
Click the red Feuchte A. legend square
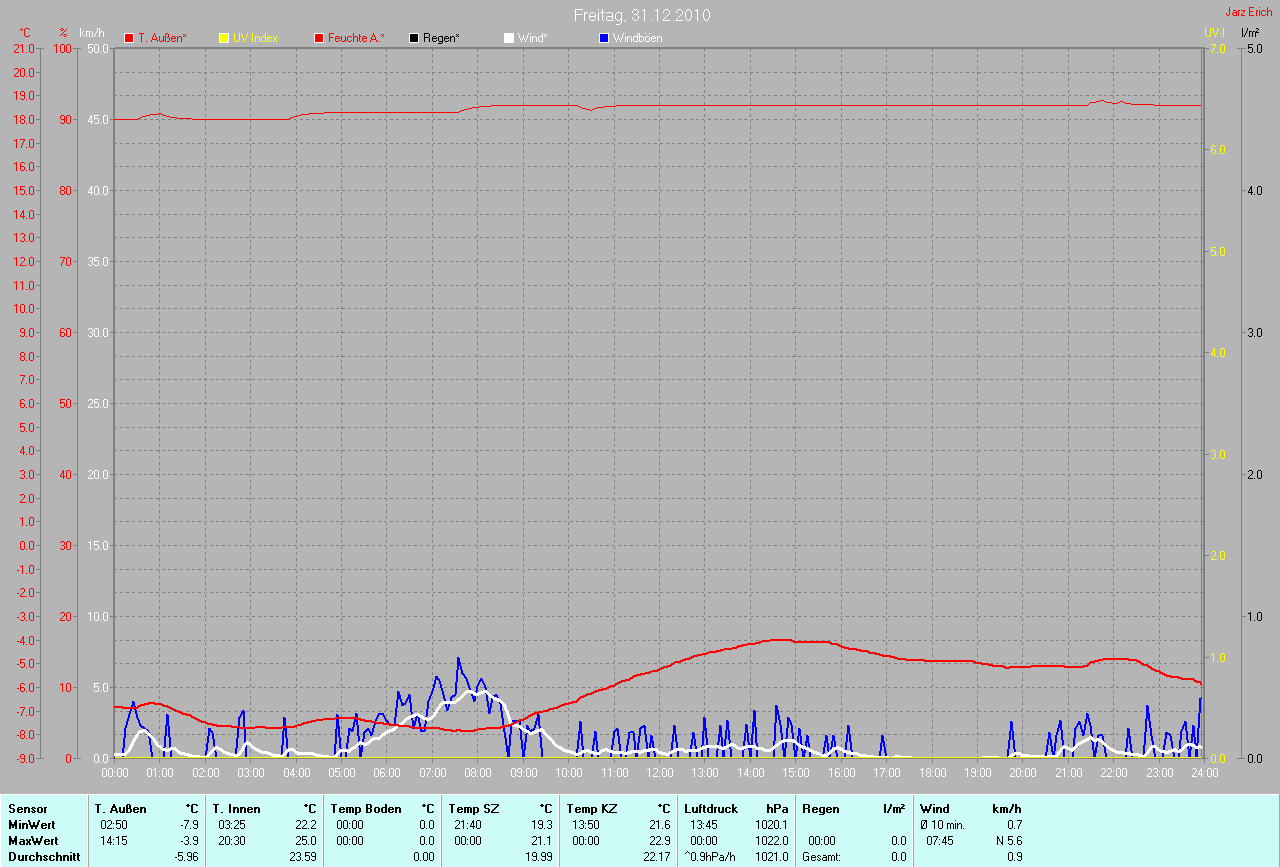click(x=319, y=38)
